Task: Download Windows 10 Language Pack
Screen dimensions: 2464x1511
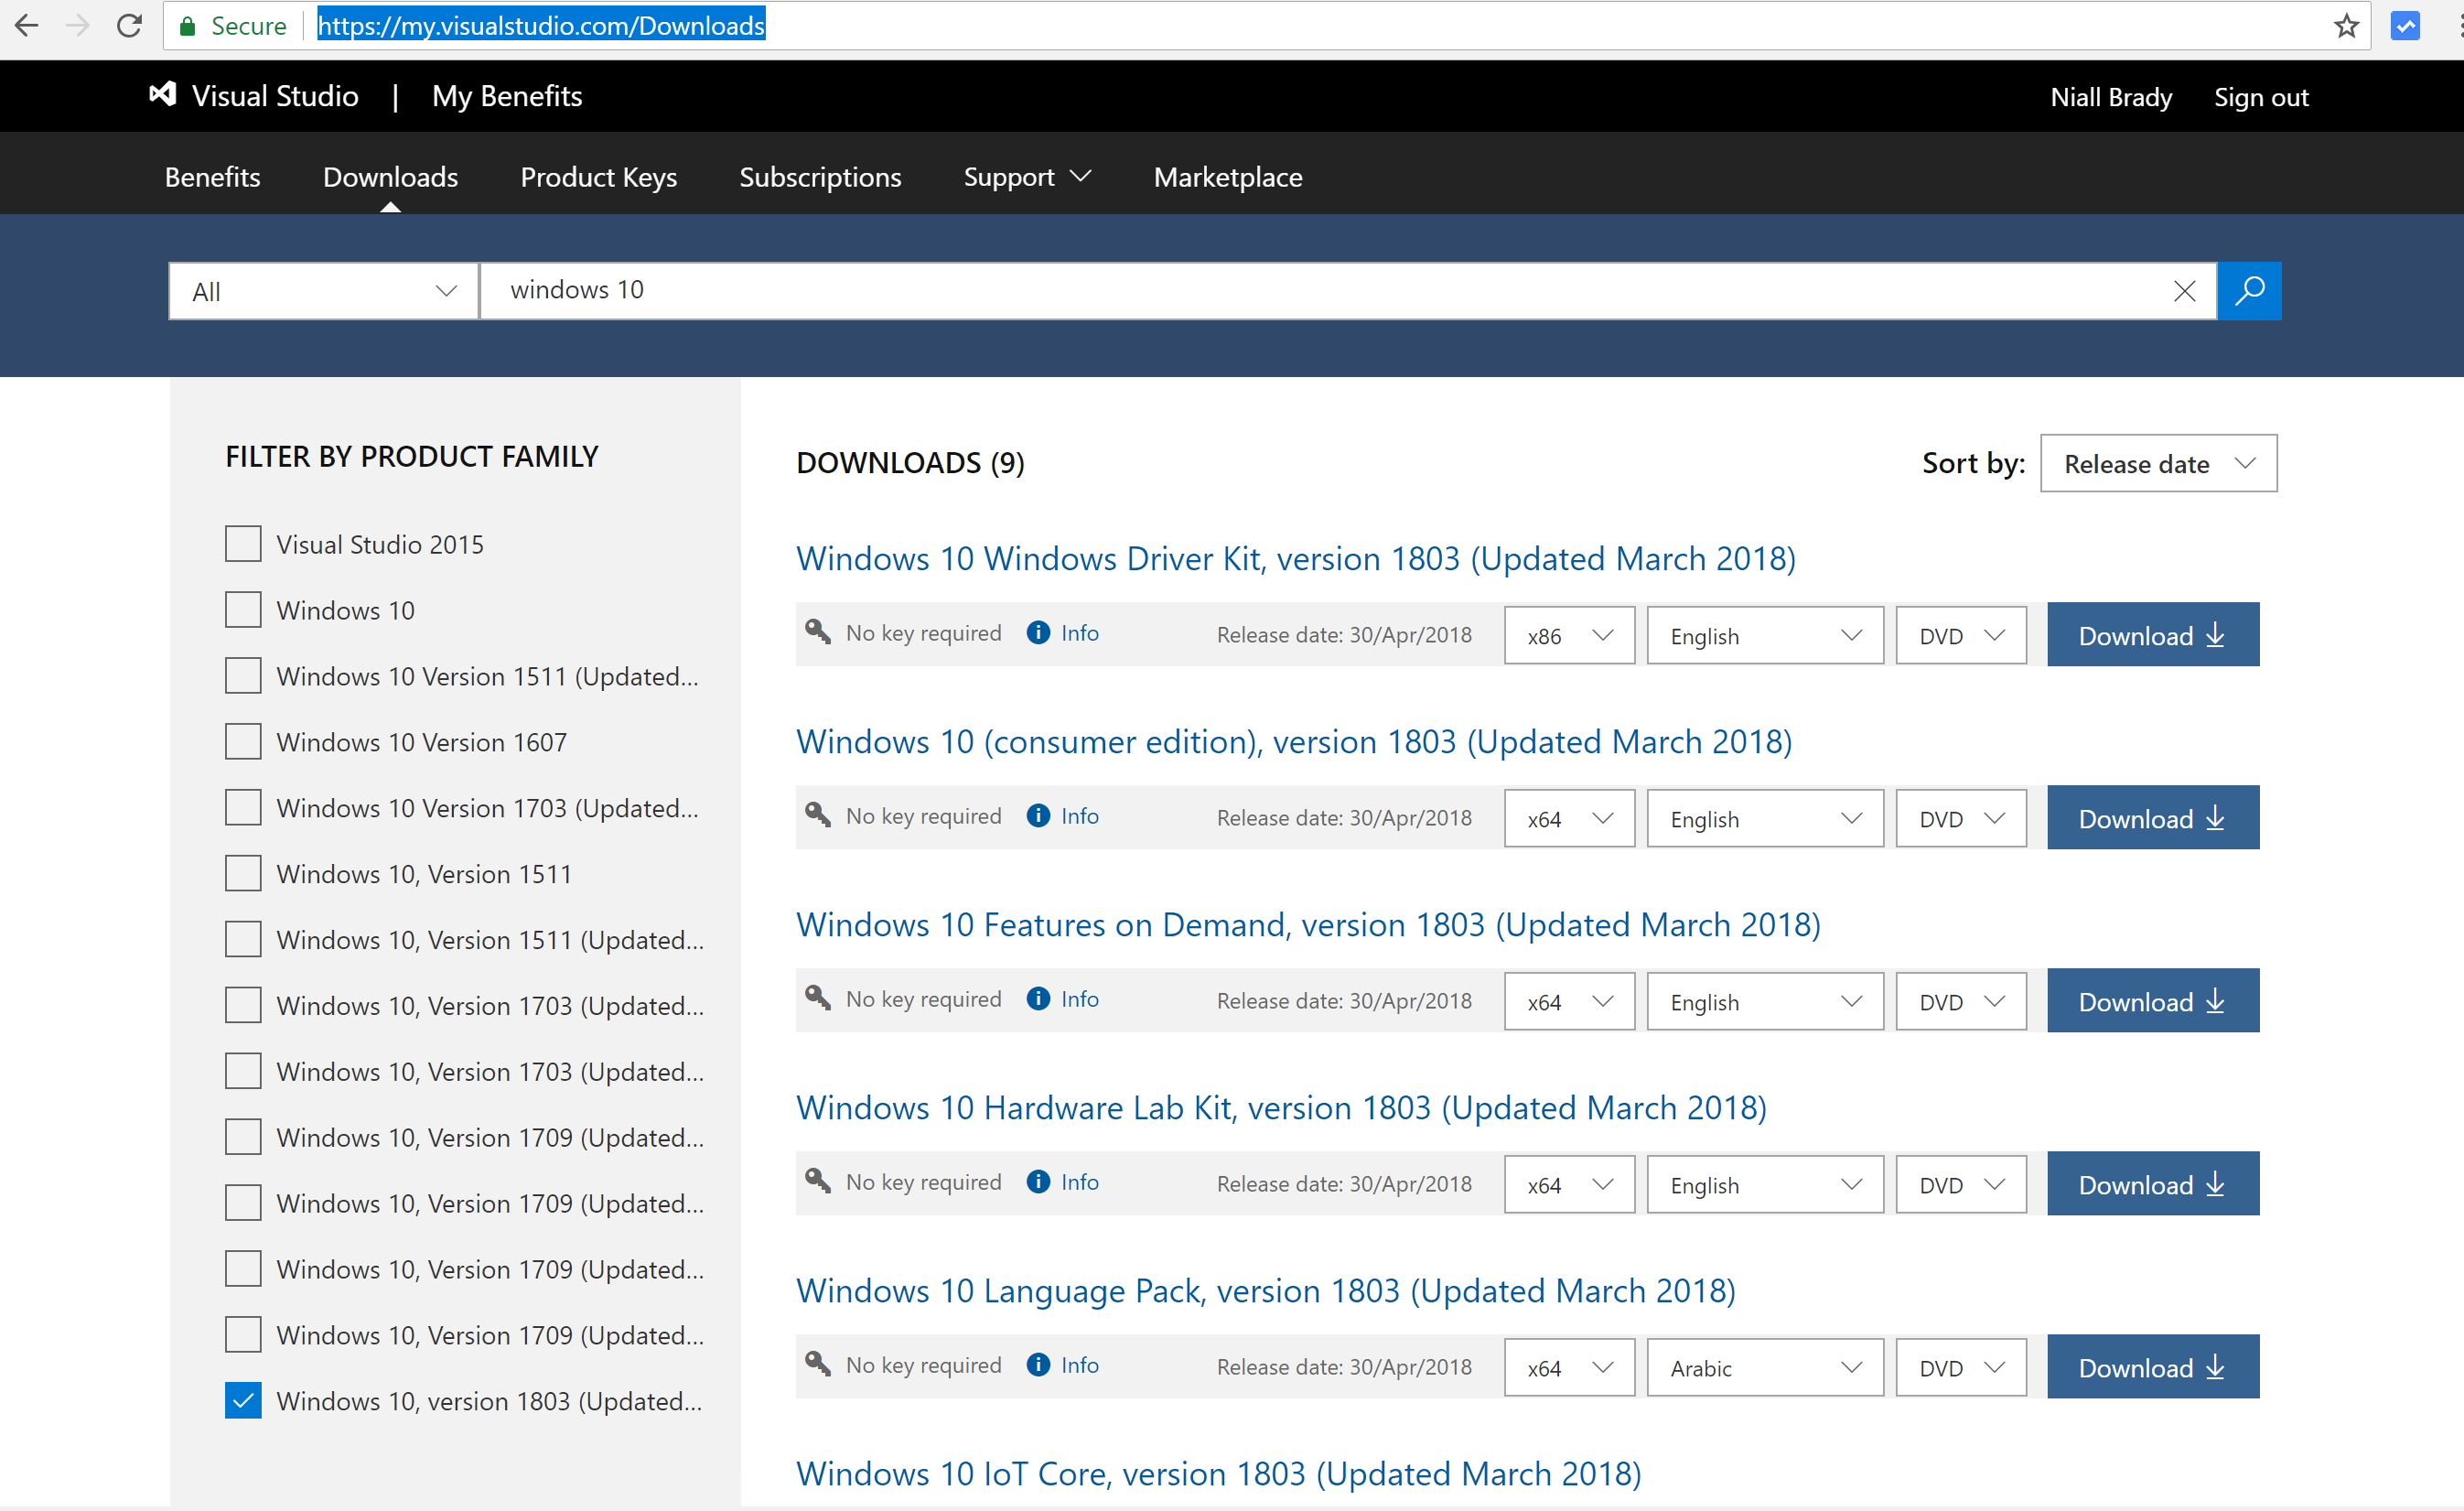Action: [2152, 1366]
